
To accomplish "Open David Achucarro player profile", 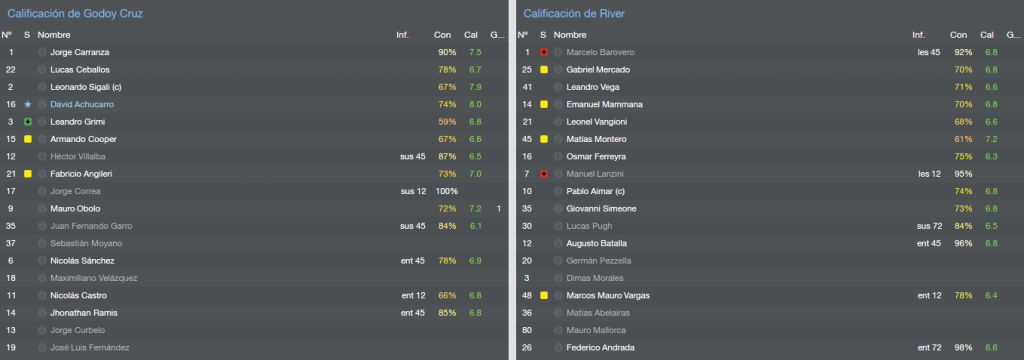I will 82,105.
